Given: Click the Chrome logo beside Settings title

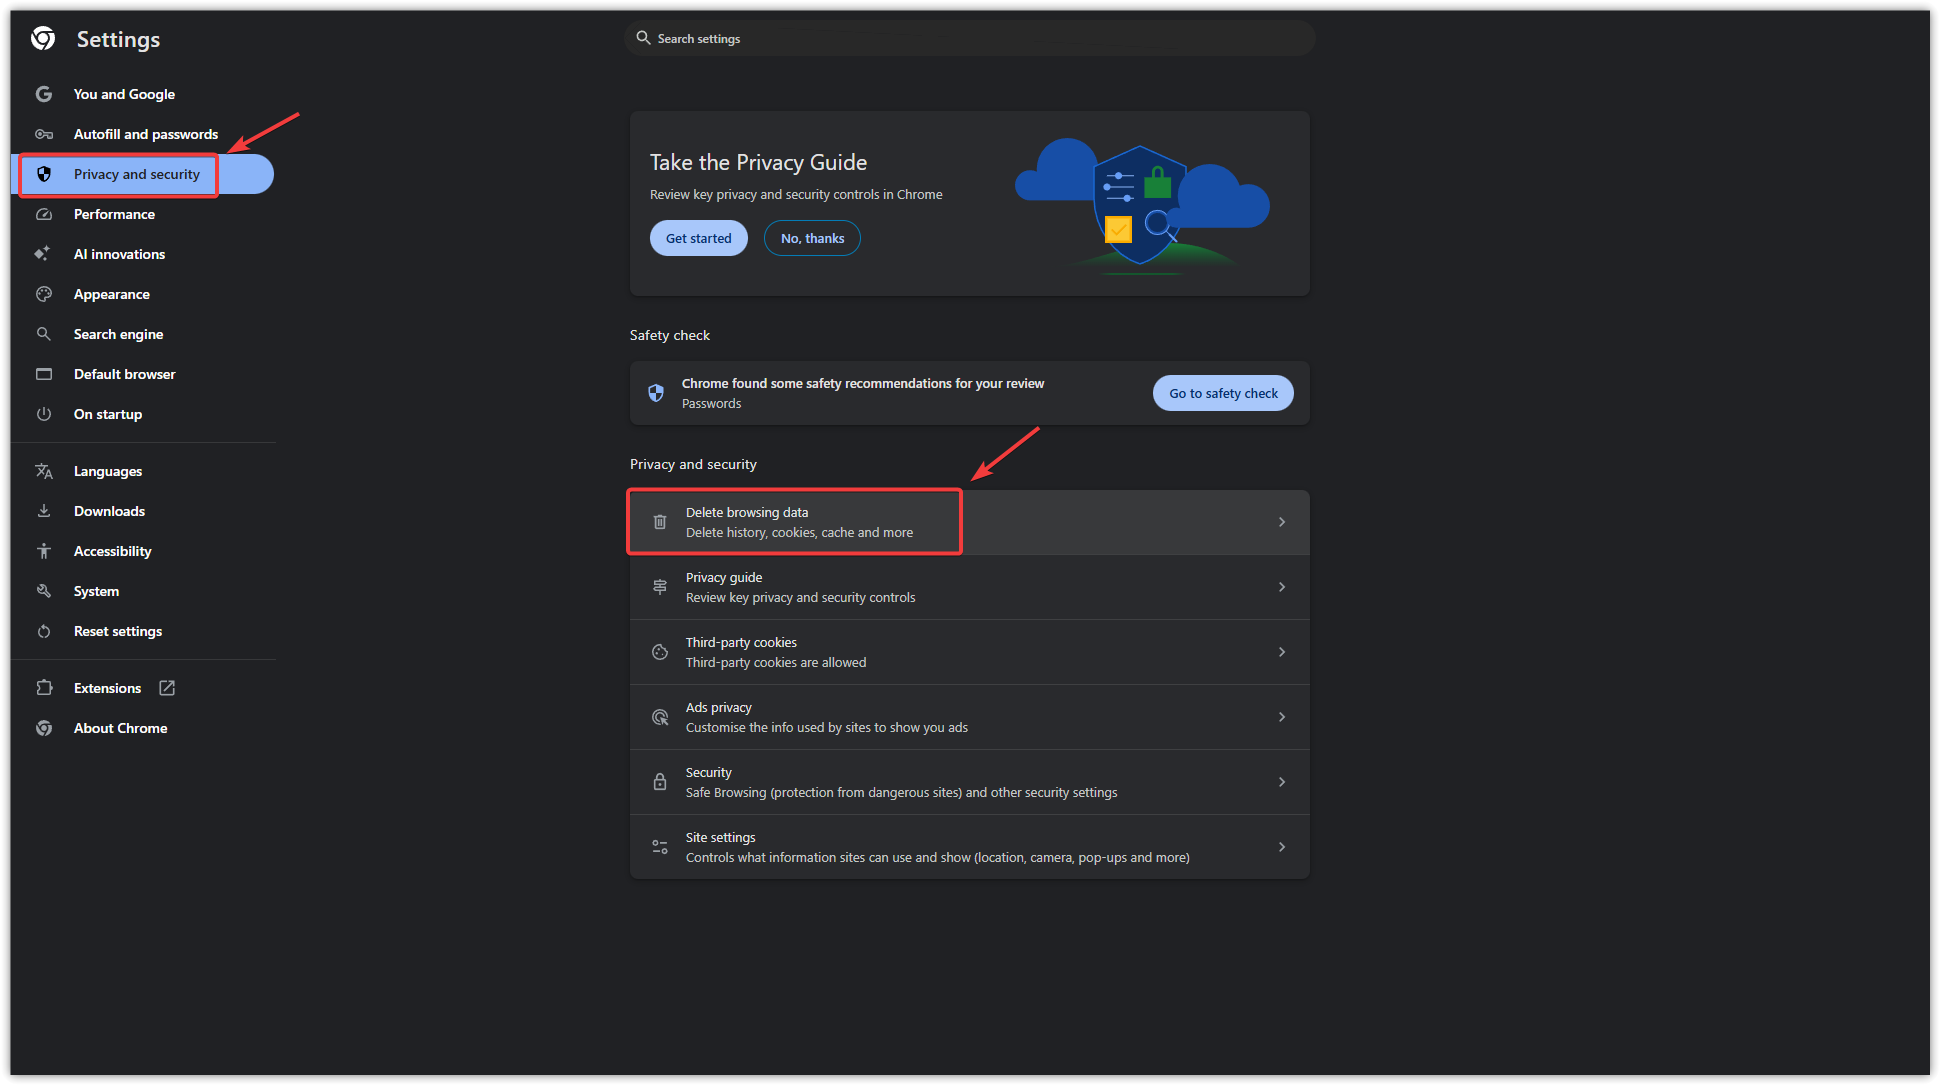Looking at the screenshot, I should [43, 39].
